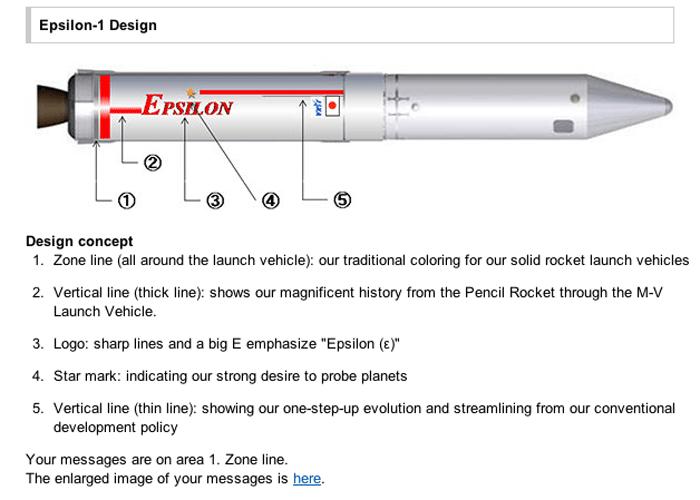Click the 'Logo: sharp lines' list item
Screen dimensions: 700x500
pos(227,344)
